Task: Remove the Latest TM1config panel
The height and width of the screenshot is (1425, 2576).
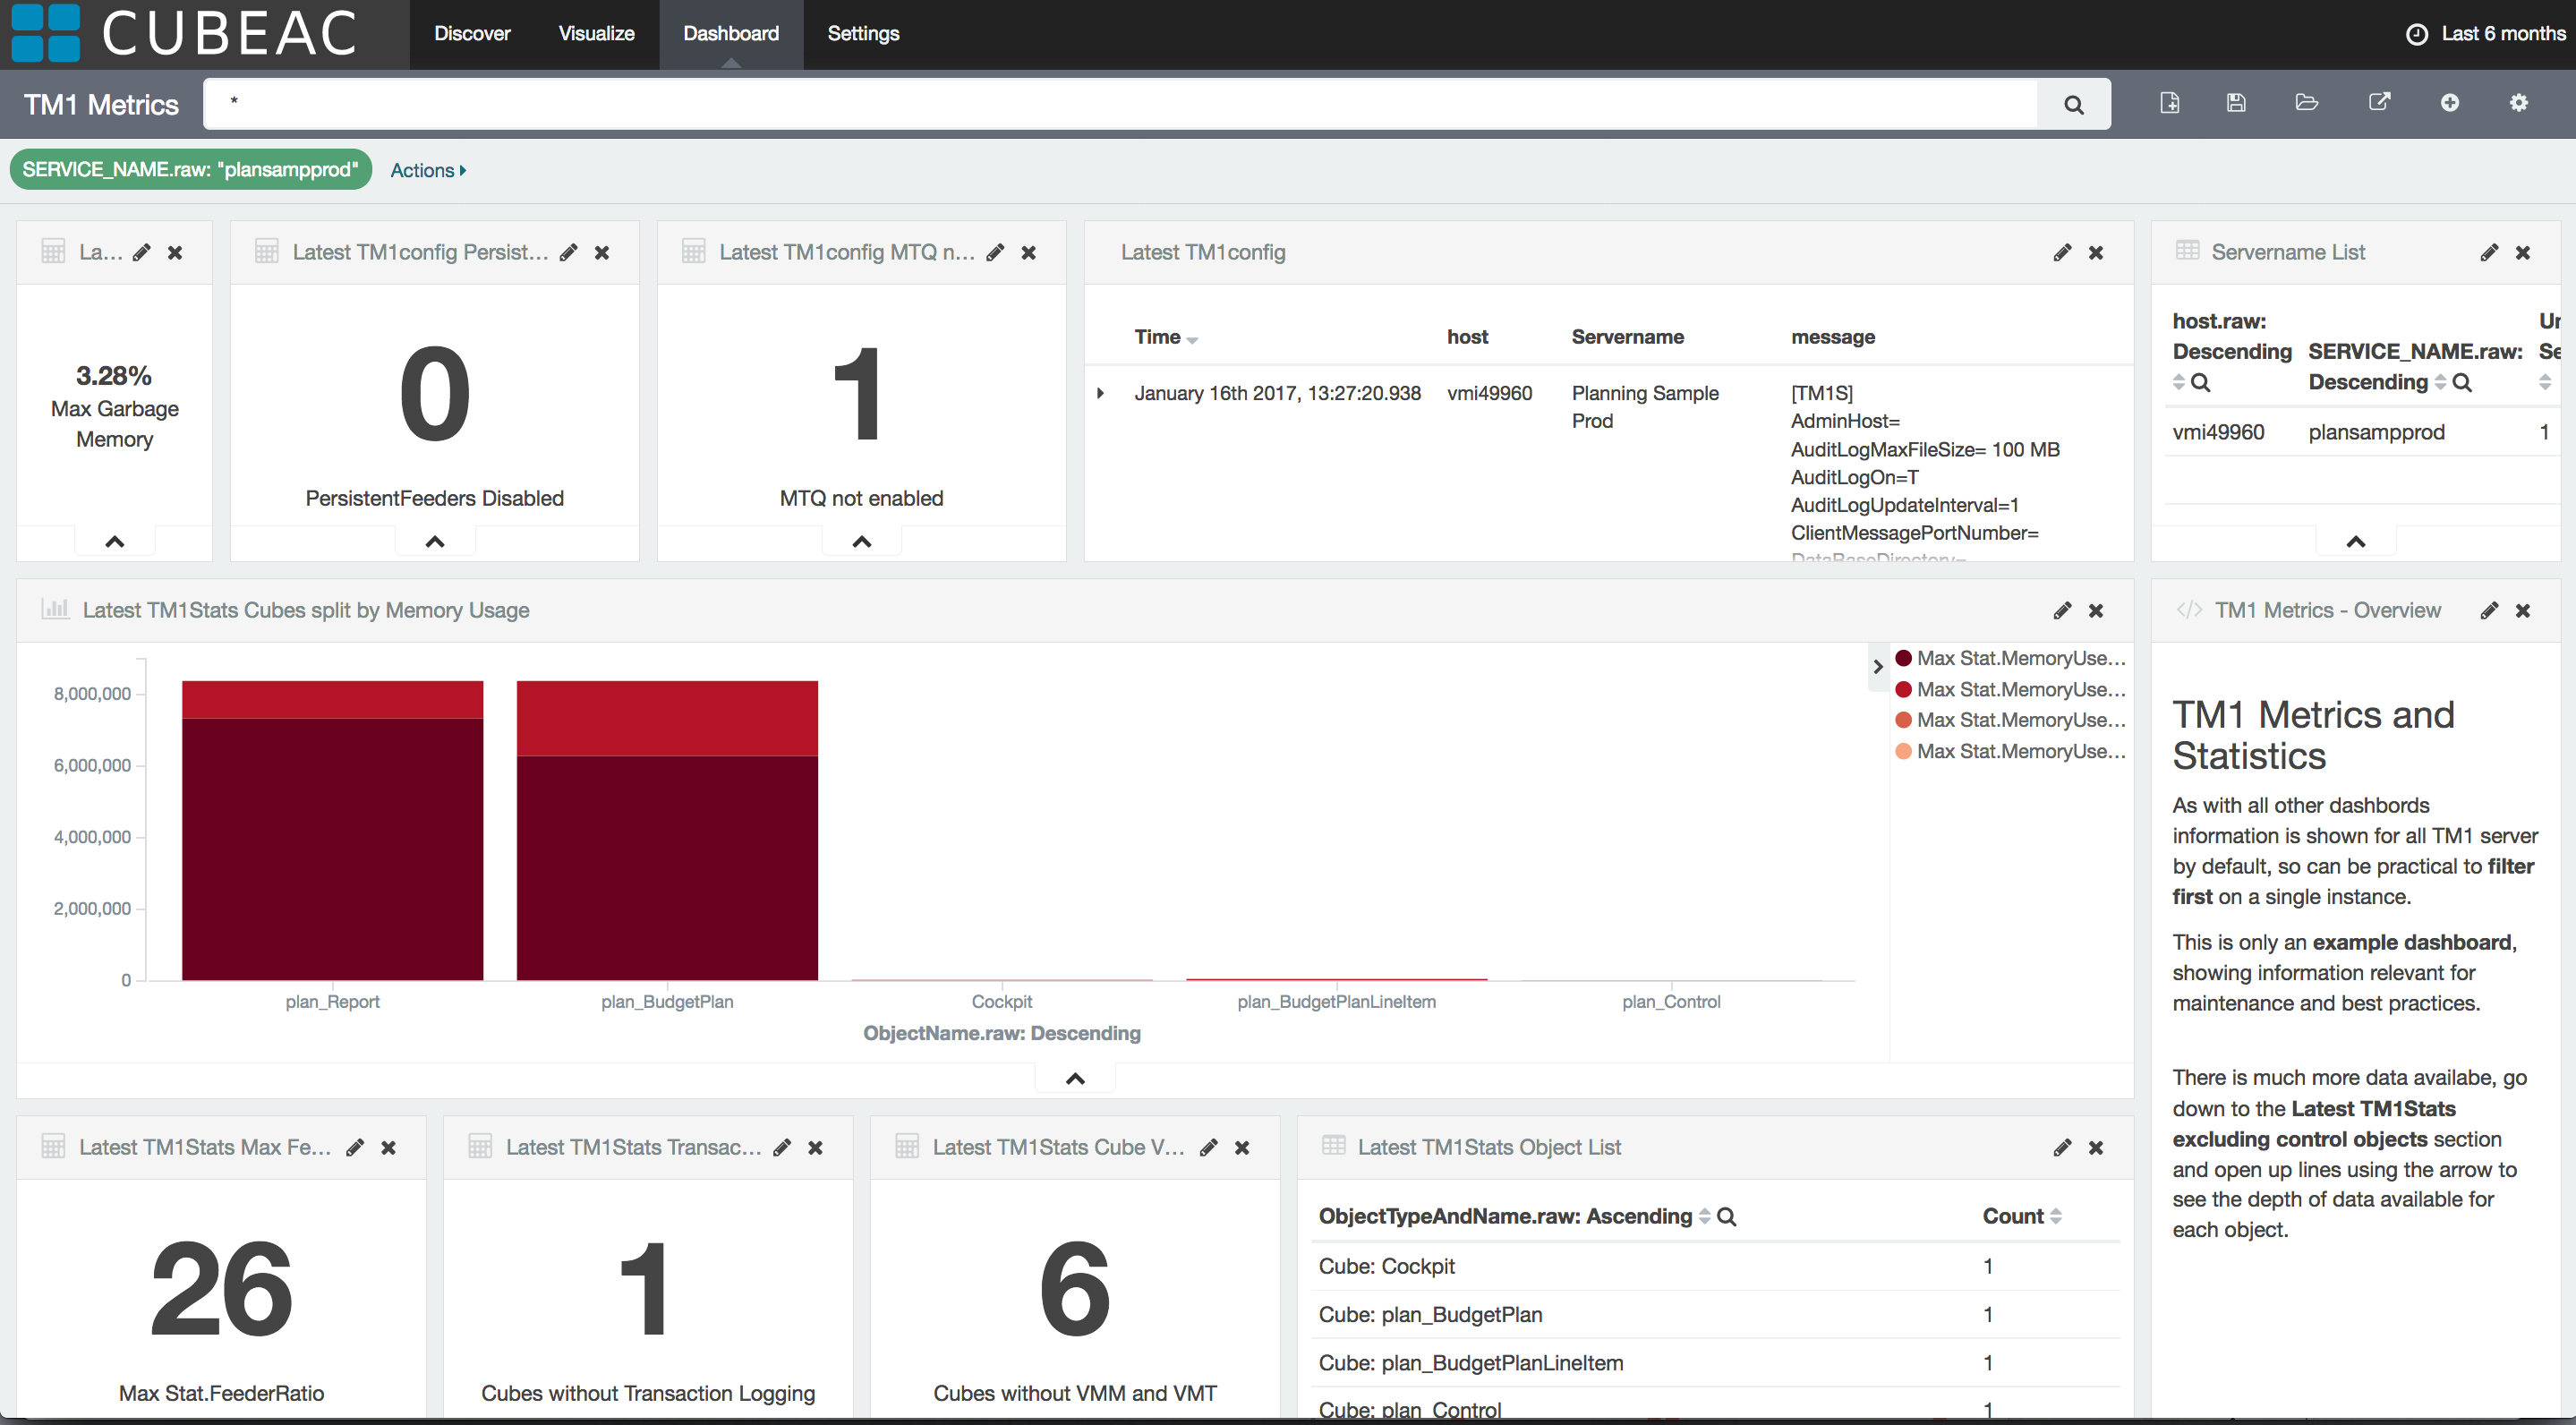Action: point(2096,253)
